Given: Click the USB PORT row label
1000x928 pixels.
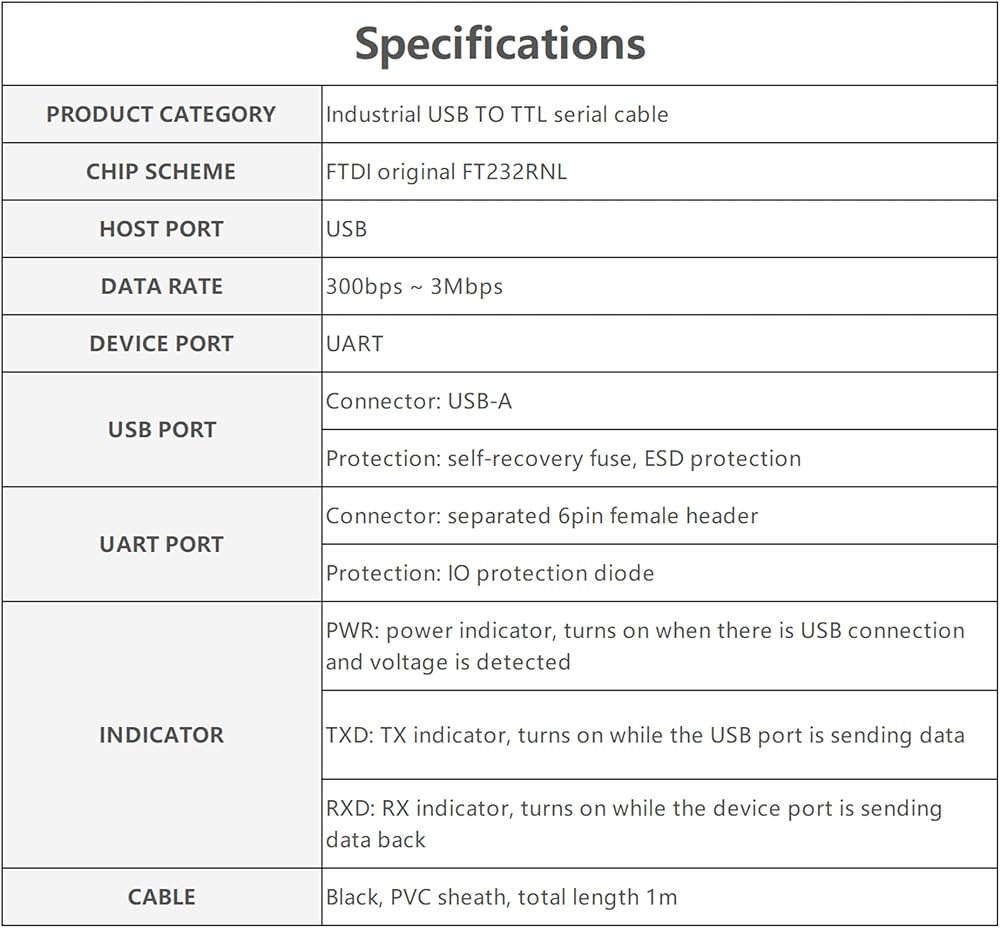Looking at the screenshot, I should (161, 430).
